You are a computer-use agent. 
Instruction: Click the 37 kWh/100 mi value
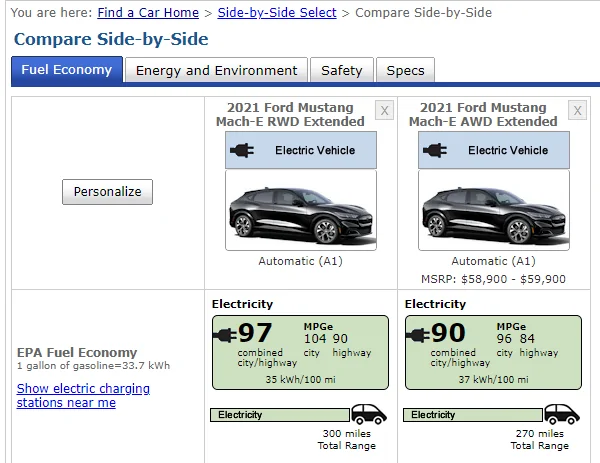(493, 380)
